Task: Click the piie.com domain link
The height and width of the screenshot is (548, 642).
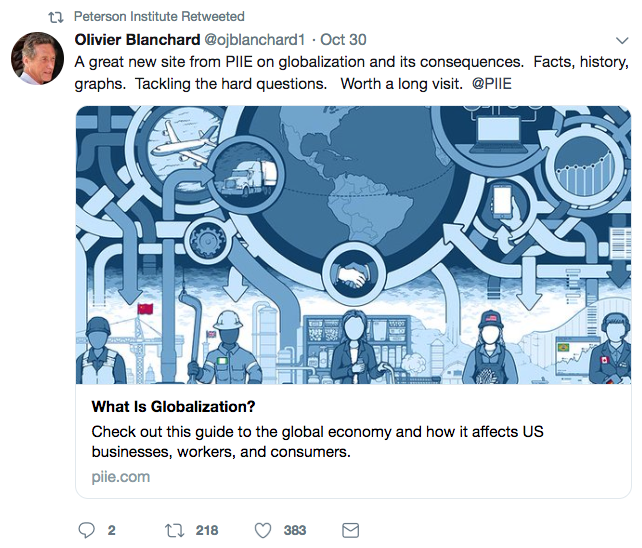Action: 120,476
